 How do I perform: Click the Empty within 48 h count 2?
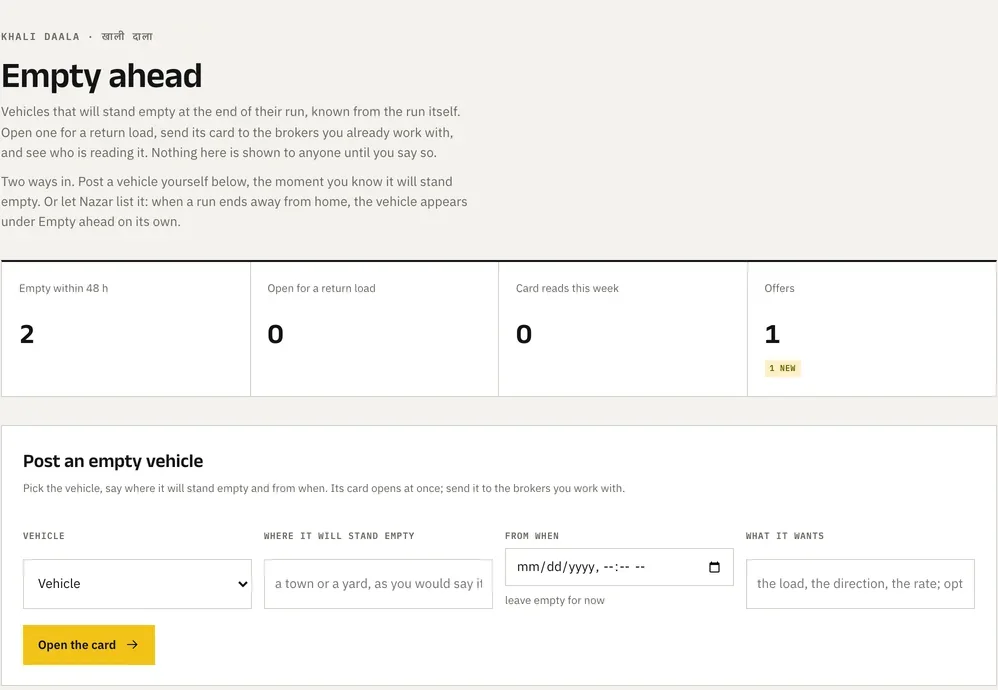(27, 334)
